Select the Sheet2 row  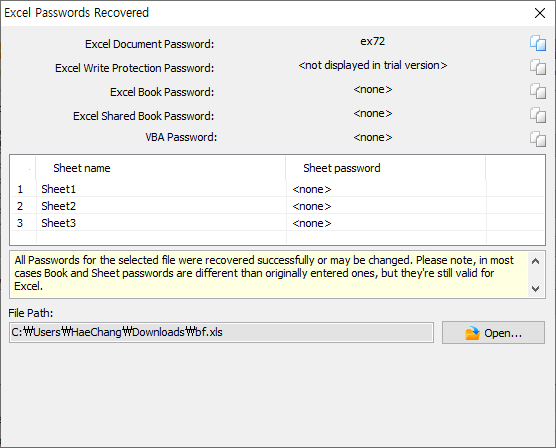point(277,206)
